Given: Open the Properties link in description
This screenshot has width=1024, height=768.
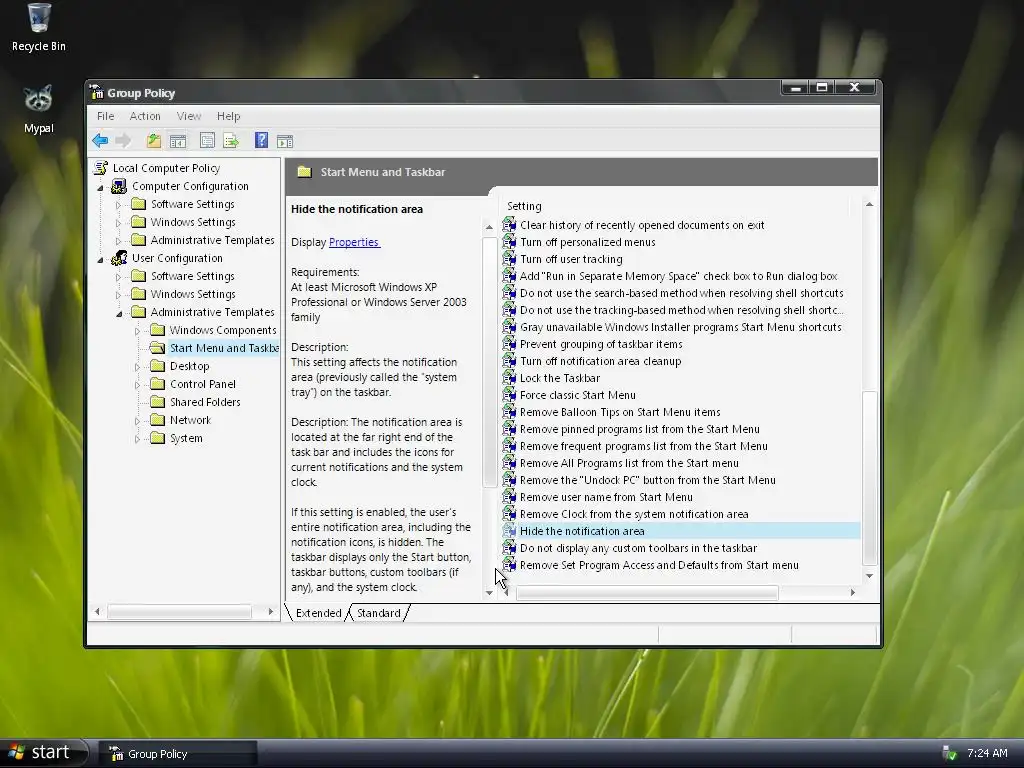Looking at the screenshot, I should 354,242.
